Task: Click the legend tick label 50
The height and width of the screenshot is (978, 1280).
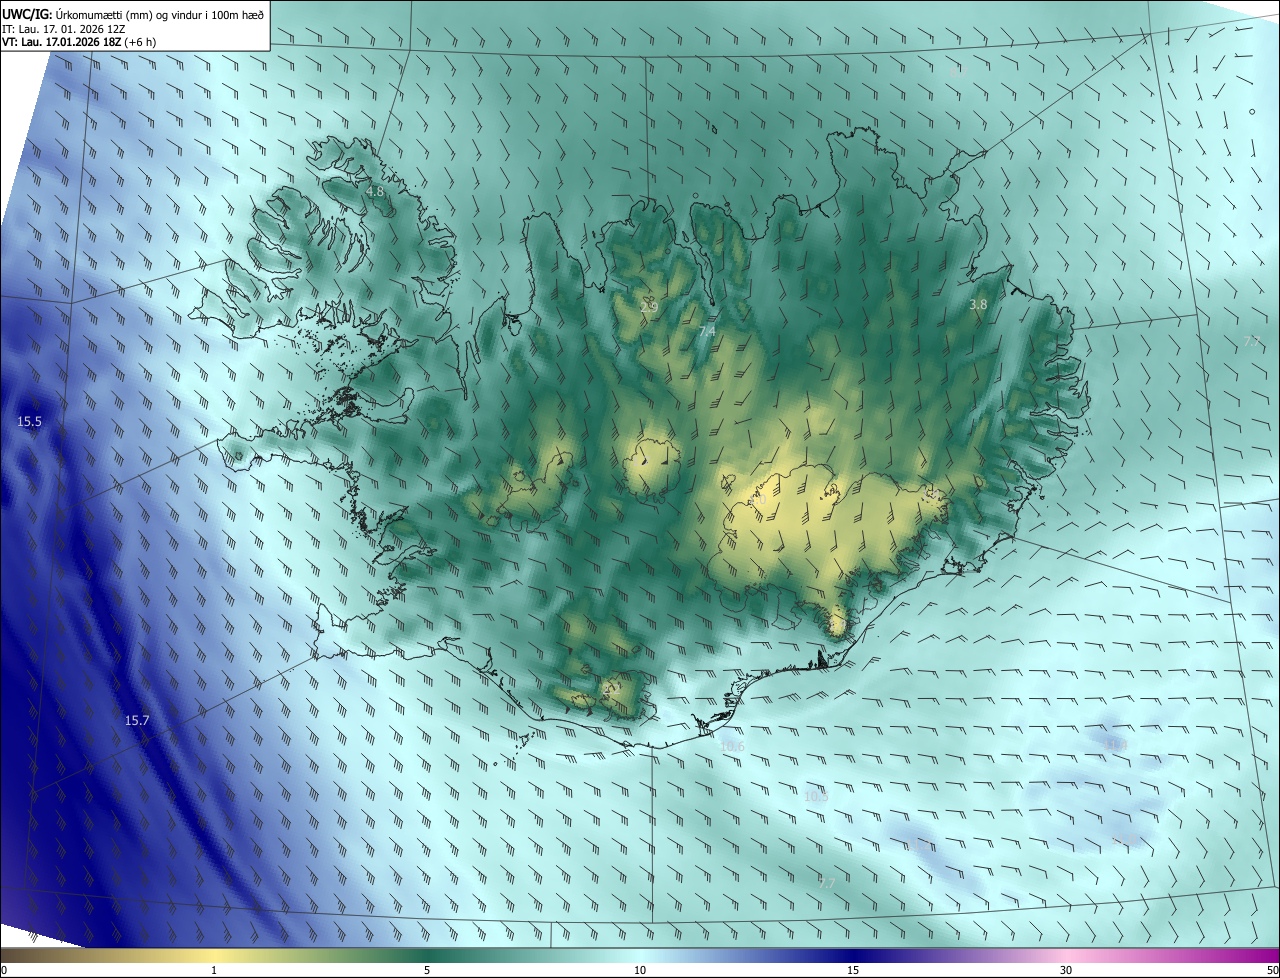Action: pyautogui.click(x=1272, y=970)
